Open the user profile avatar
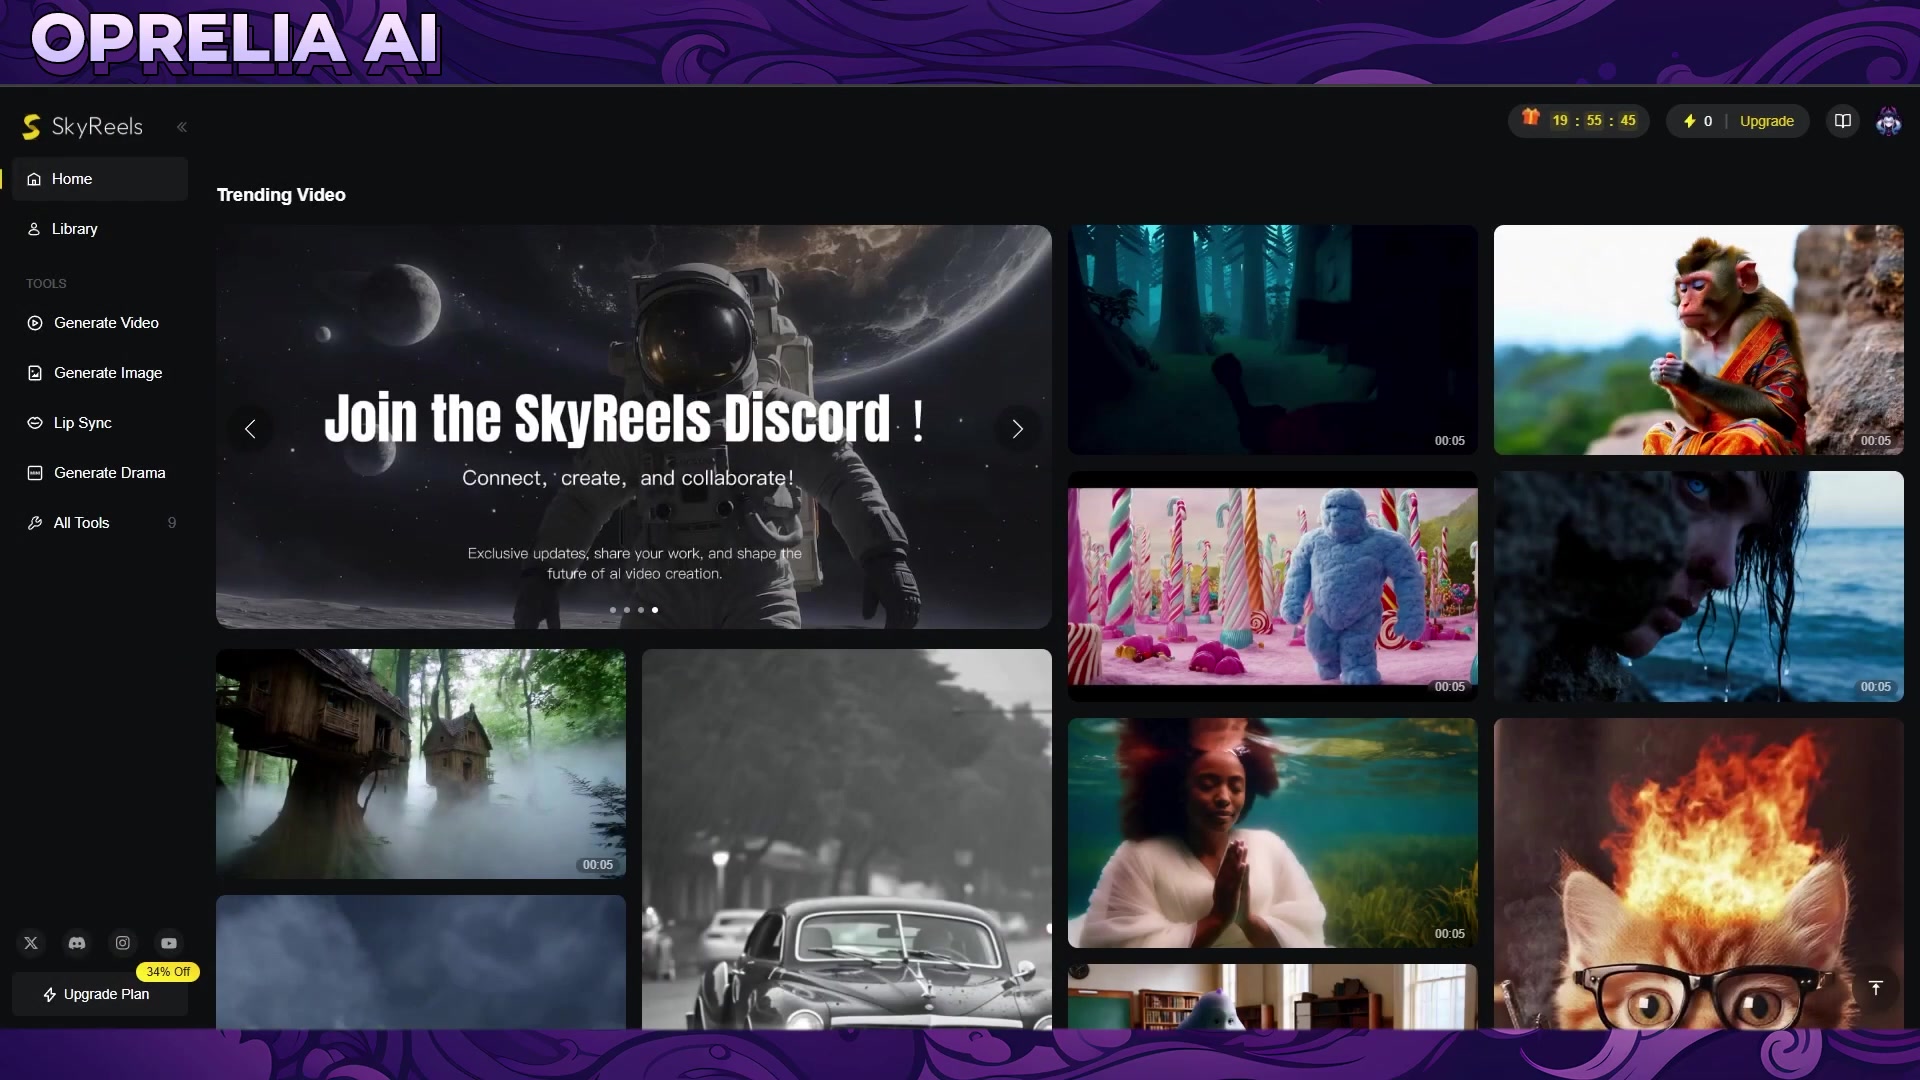This screenshot has height=1080, width=1920. [x=1888, y=121]
